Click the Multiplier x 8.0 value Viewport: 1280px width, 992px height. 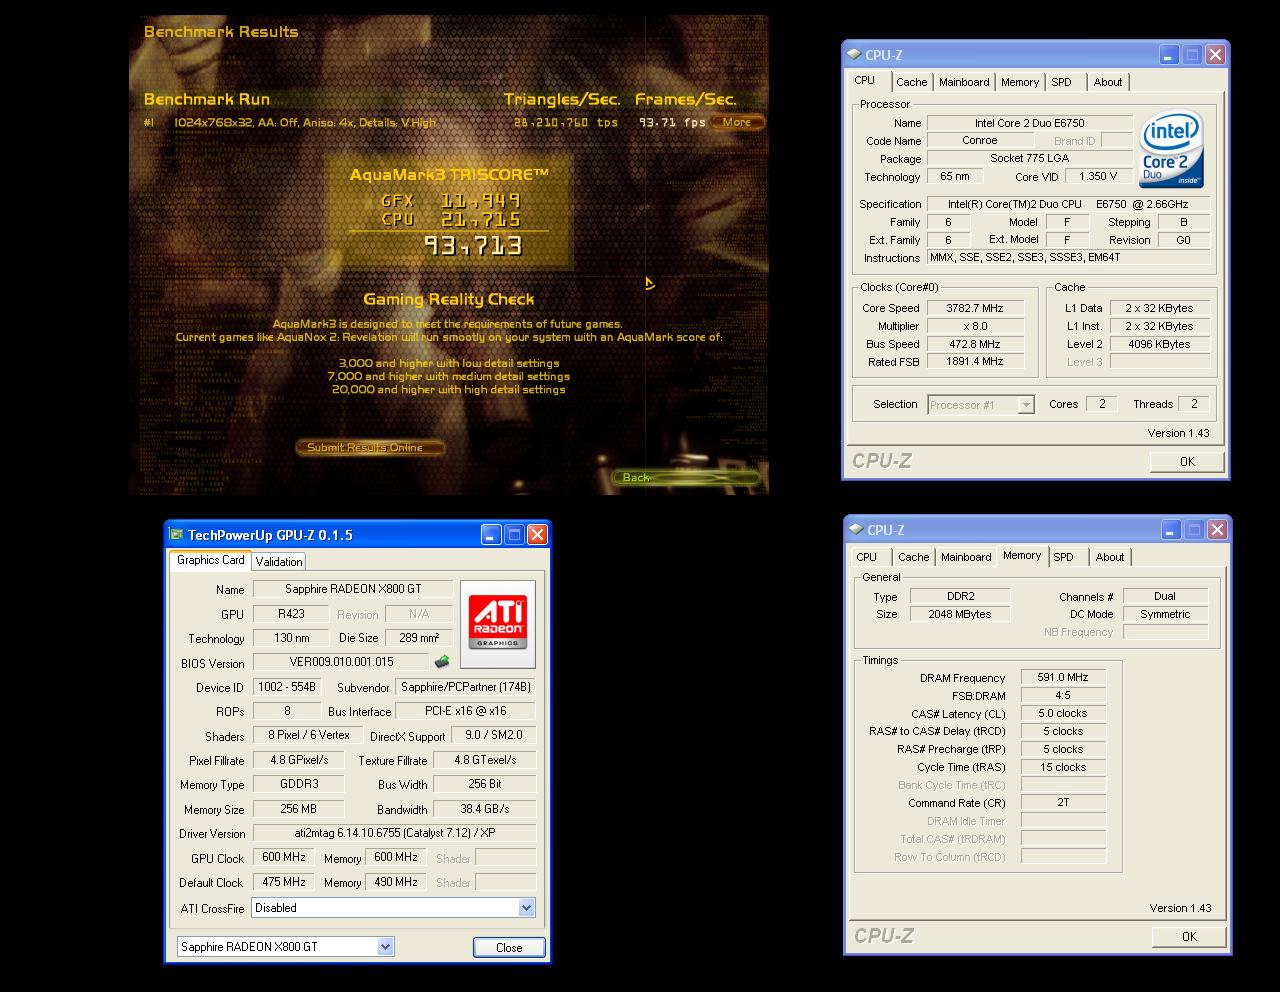click(x=975, y=326)
